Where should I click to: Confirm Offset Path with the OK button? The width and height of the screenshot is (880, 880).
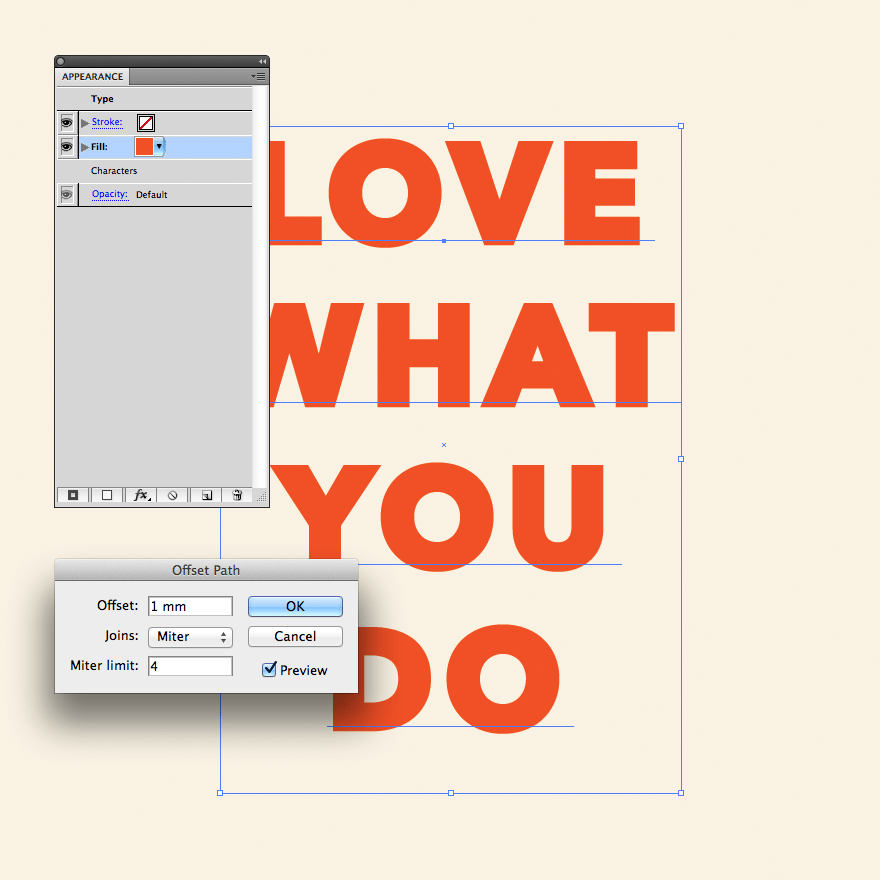[x=295, y=606]
